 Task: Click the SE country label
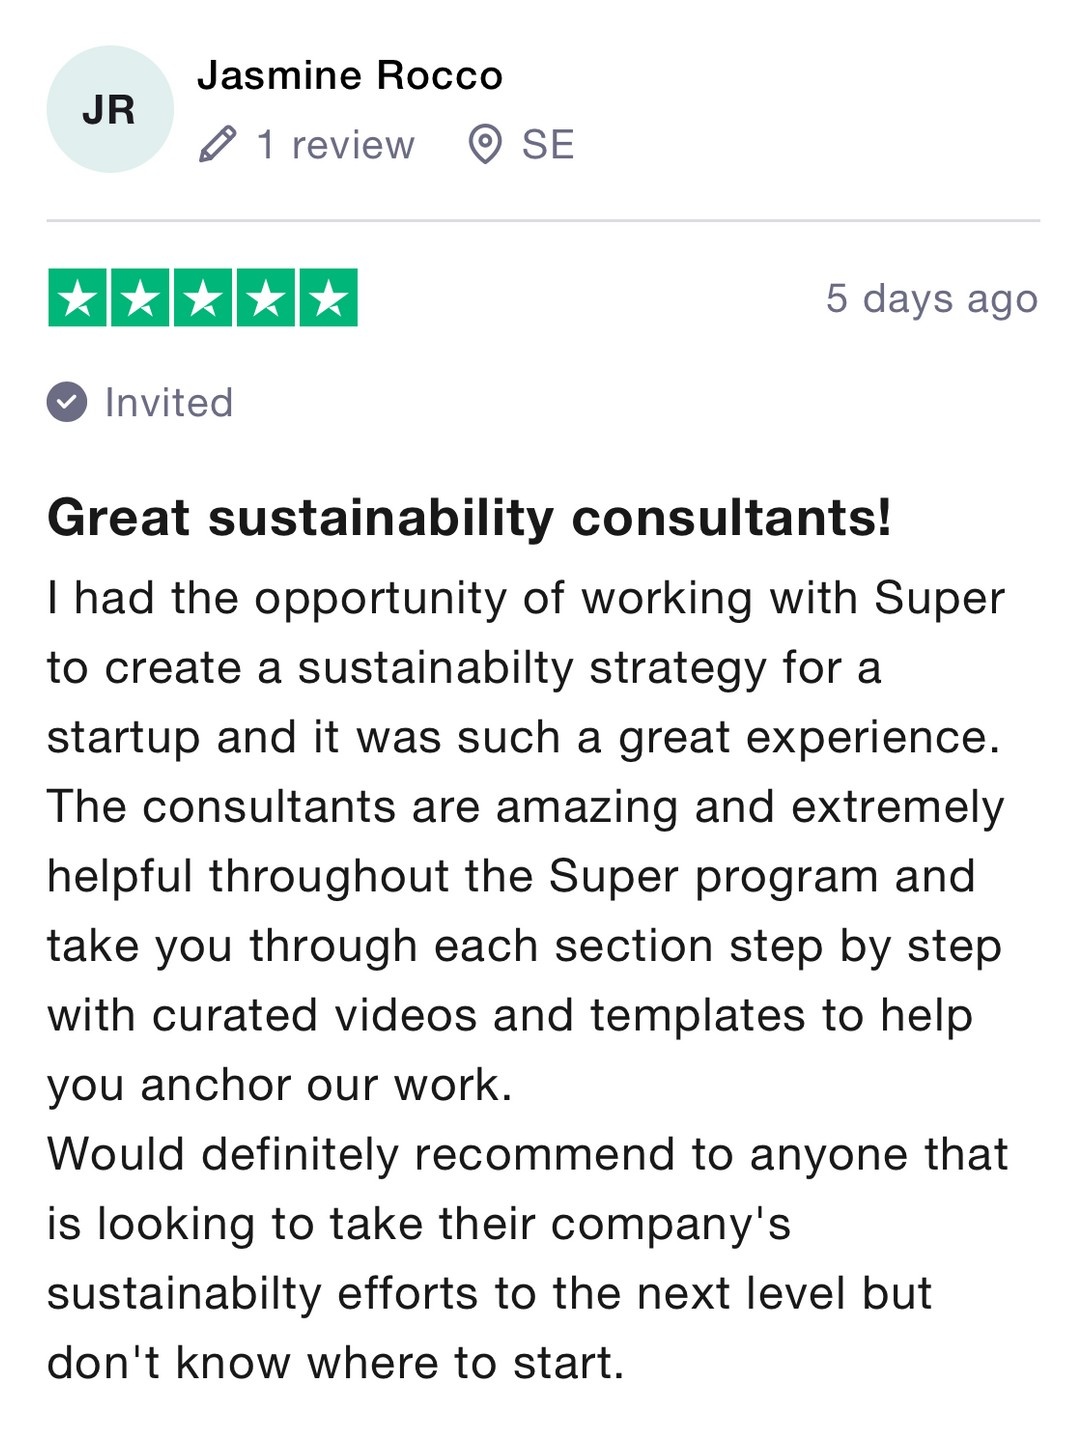(548, 145)
